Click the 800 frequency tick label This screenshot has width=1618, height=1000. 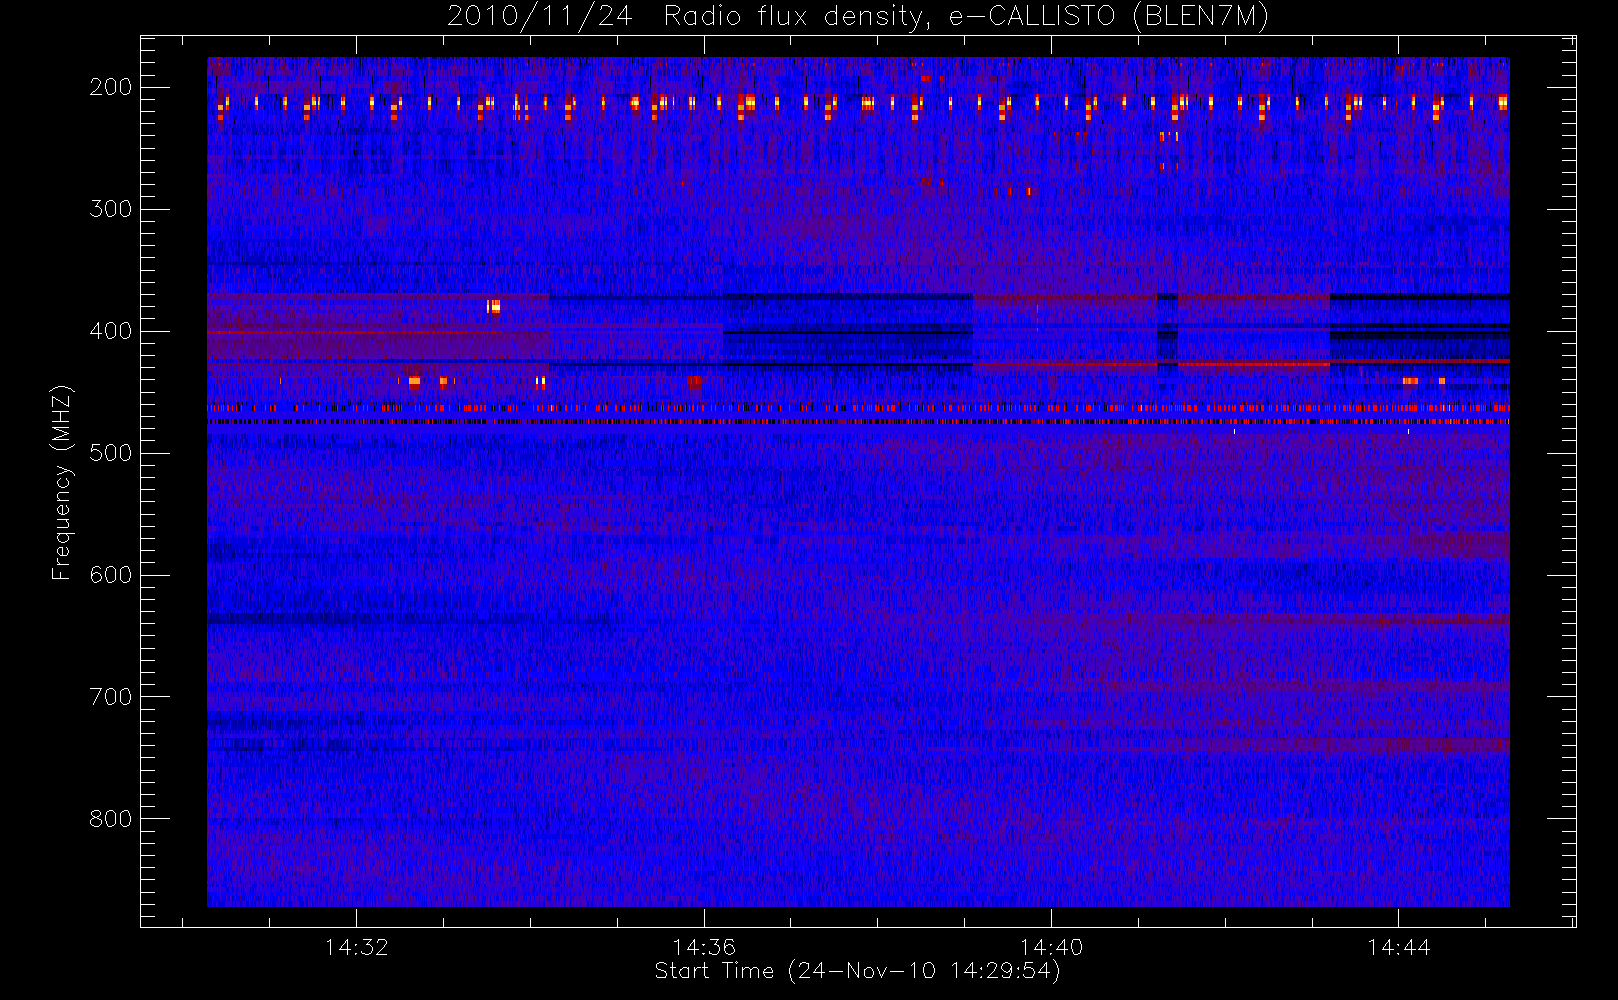point(110,819)
